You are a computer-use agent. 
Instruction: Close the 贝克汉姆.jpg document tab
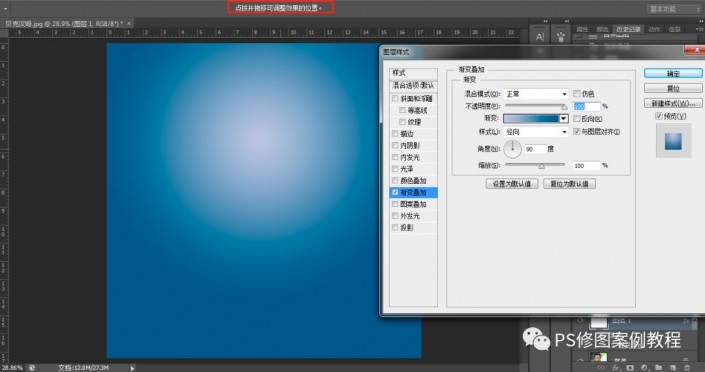click(129, 23)
